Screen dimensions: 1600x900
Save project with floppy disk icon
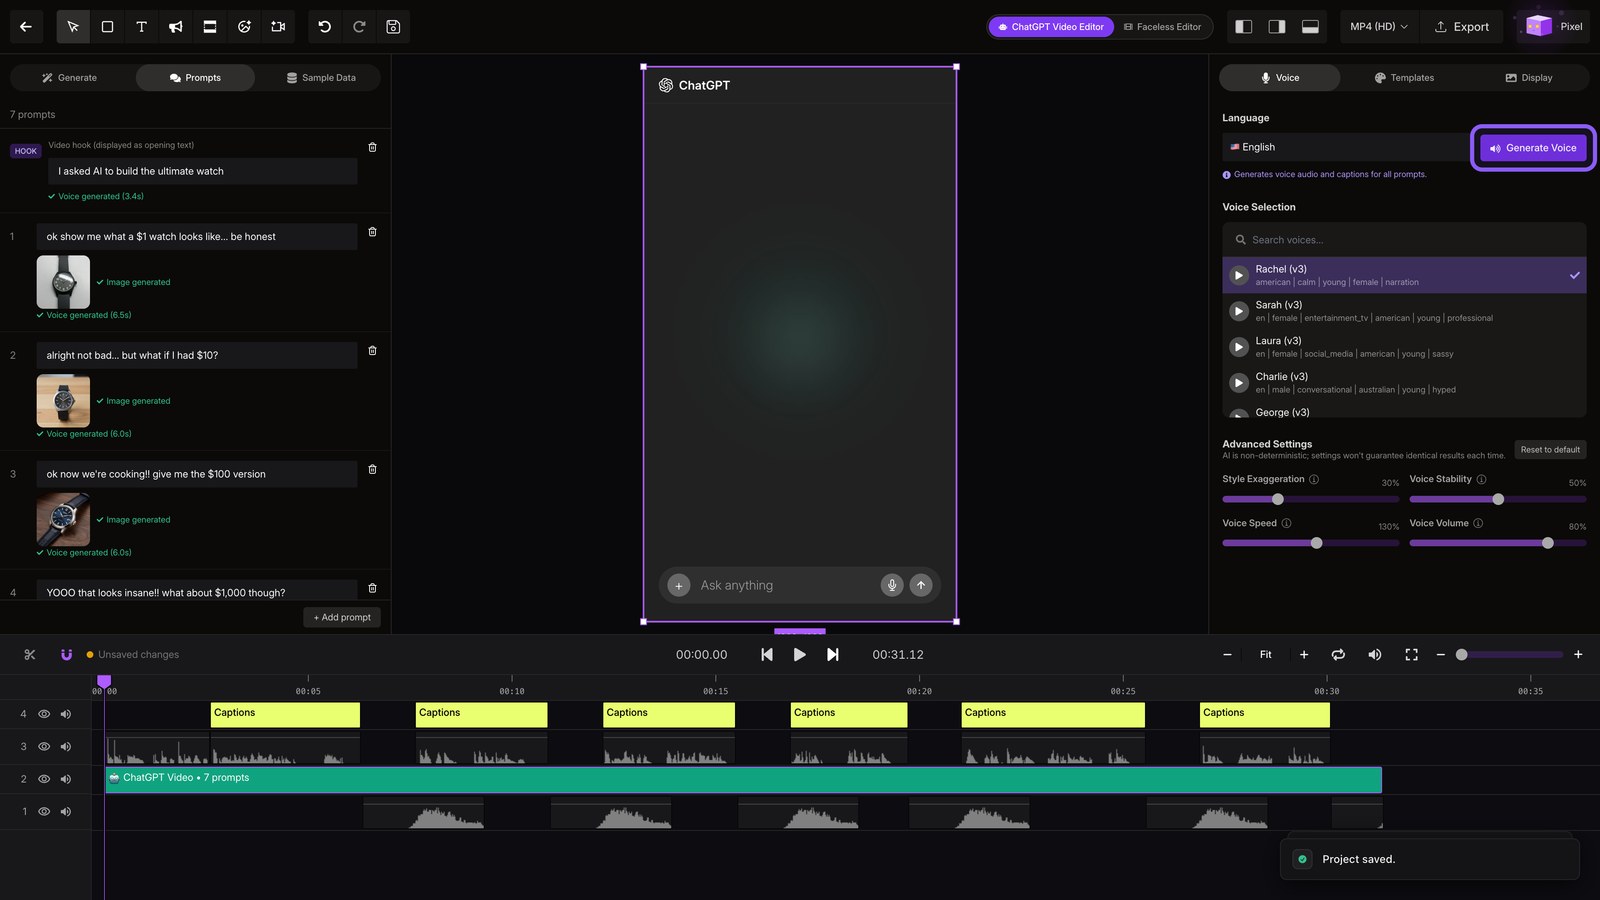(393, 27)
